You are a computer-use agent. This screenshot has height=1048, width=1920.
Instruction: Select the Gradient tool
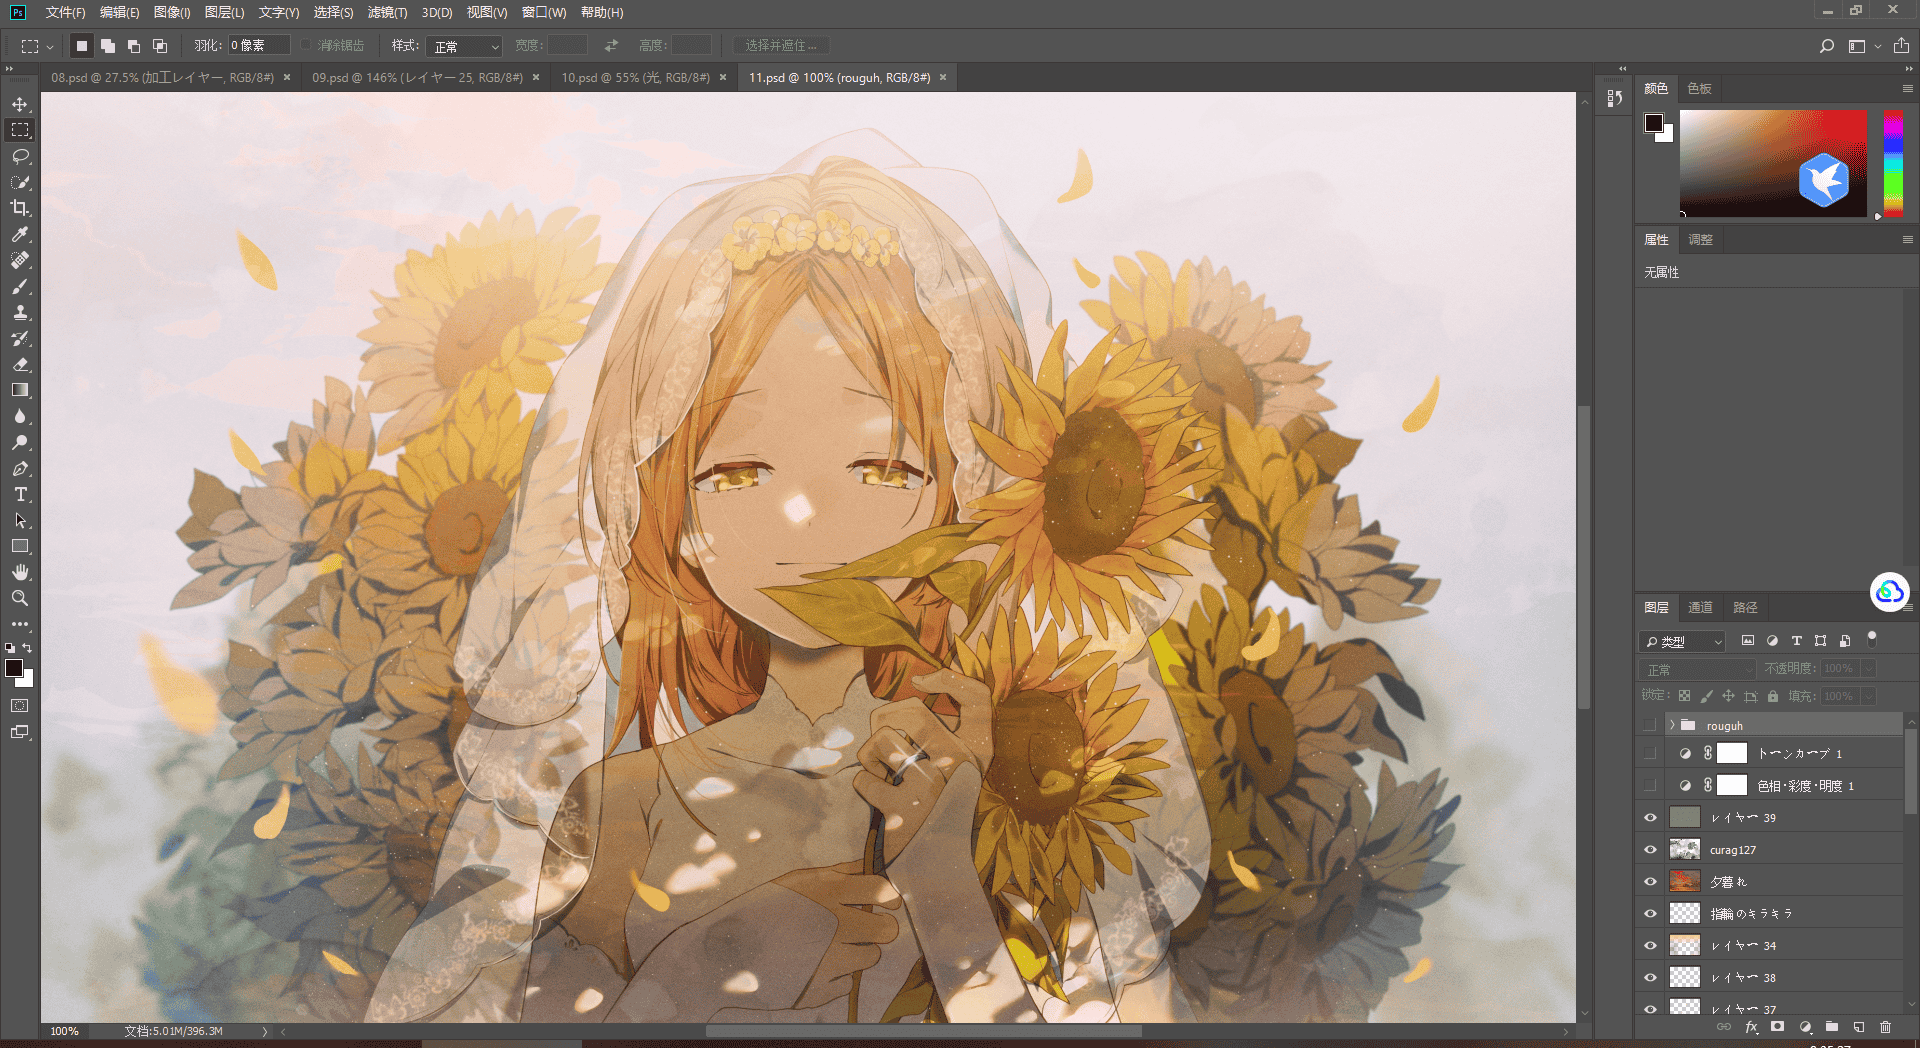20,390
